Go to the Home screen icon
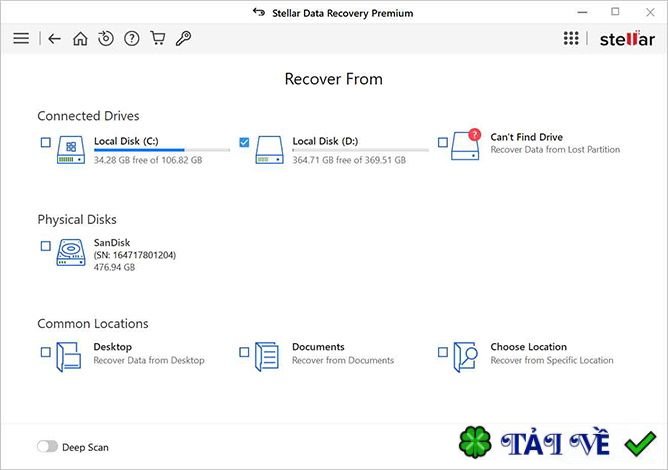Screen dimensions: 668x470 coord(80,39)
